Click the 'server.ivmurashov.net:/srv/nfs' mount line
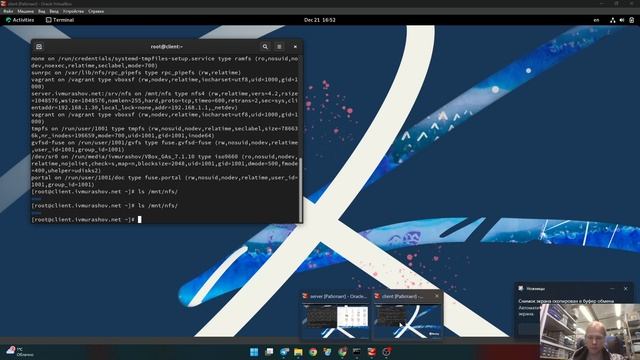This screenshot has width=640, height=360. coord(165,101)
